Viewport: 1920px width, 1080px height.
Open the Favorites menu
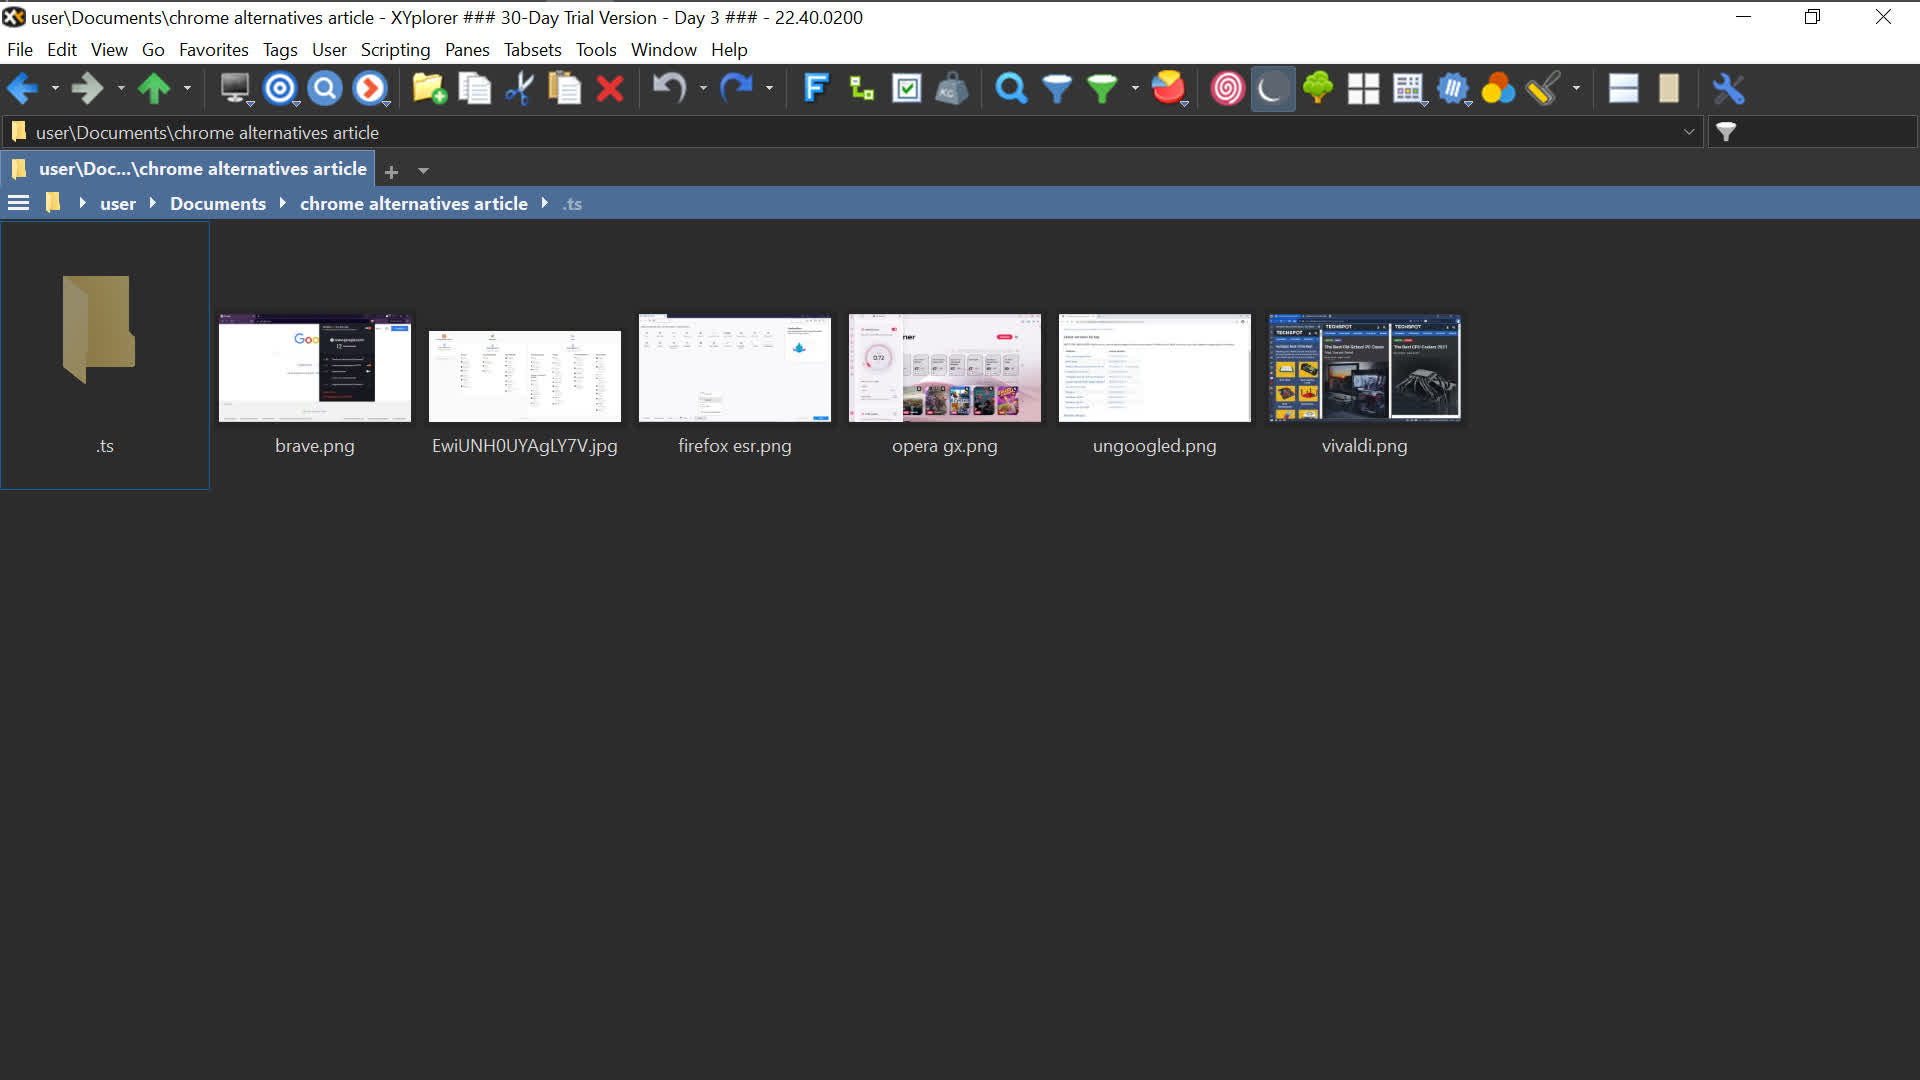pyautogui.click(x=213, y=49)
